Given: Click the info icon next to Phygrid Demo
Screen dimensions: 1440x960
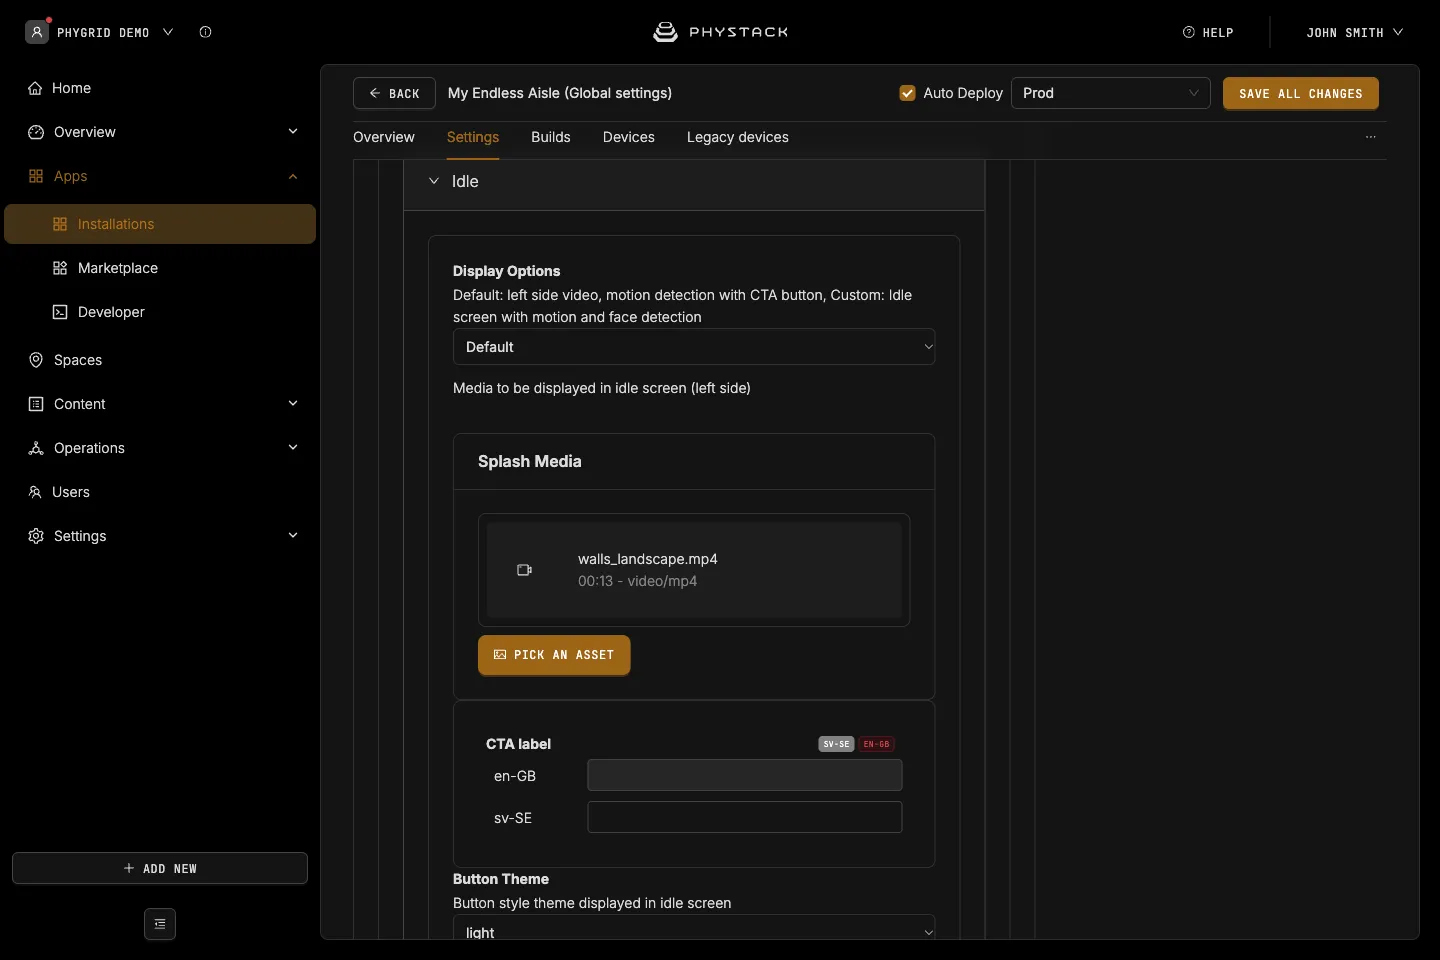Looking at the screenshot, I should coord(205,32).
